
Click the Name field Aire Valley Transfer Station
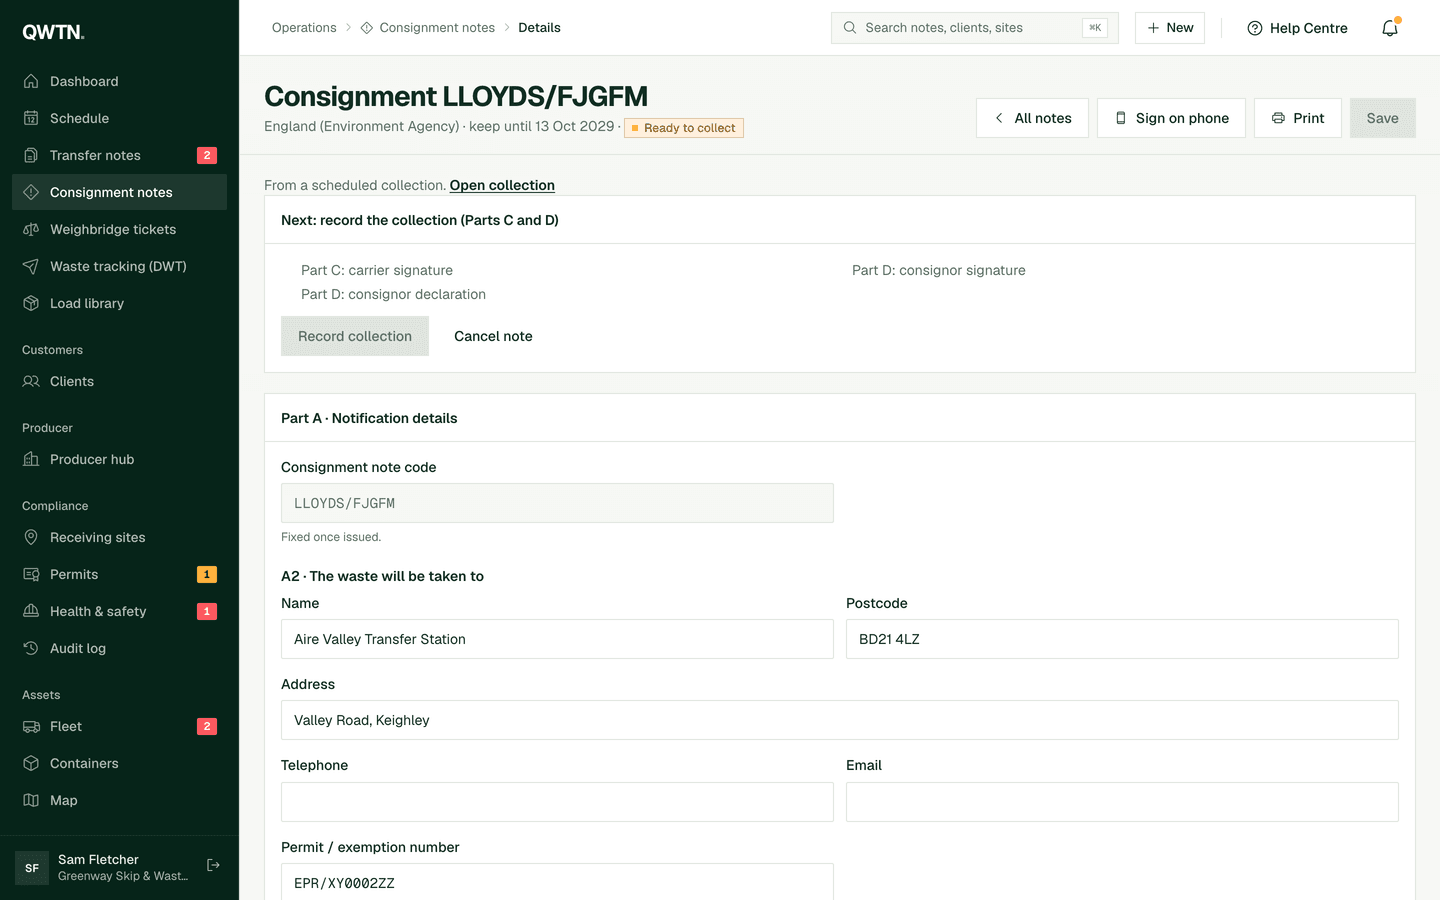coord(557,639)
